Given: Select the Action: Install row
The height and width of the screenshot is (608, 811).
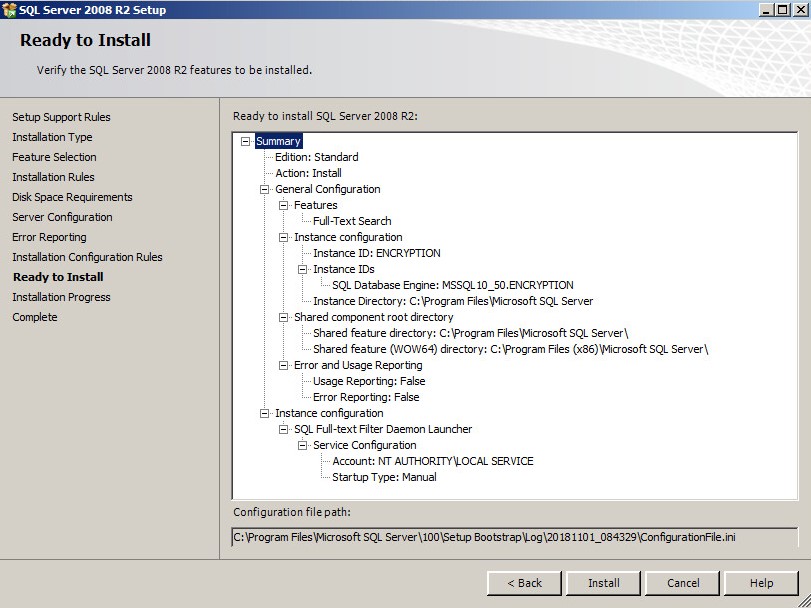Looking at the screenshot, I should coord(308,173).
